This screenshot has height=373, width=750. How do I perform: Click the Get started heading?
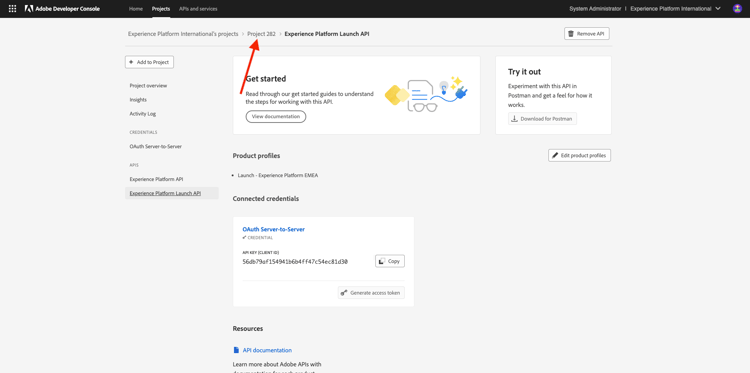pos(266,79)
